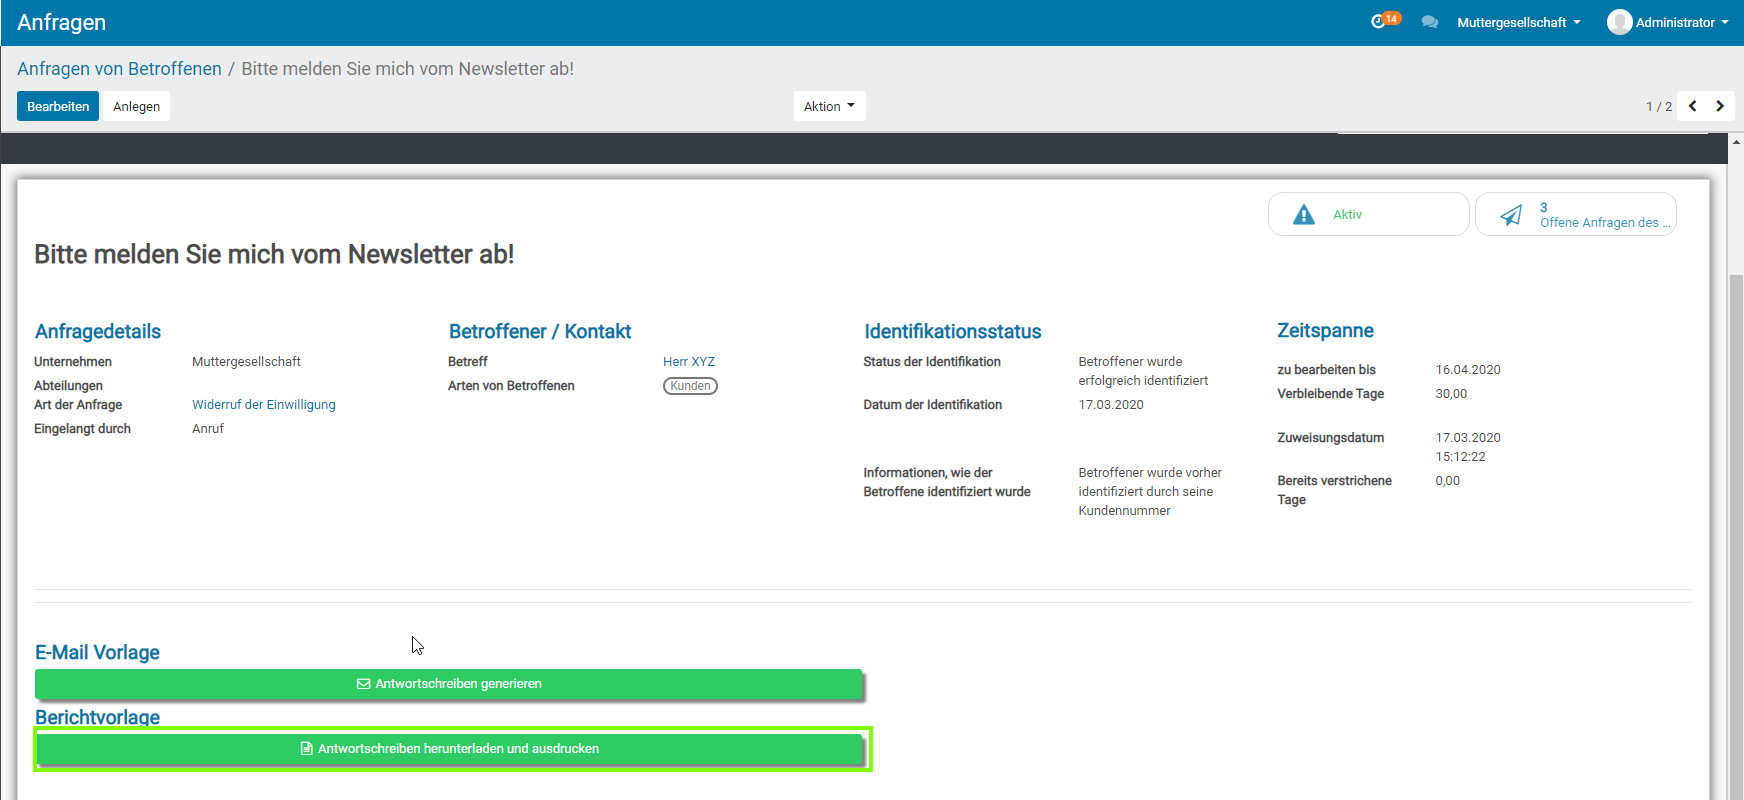Open the Anfragen app menu title
This screenshot has width=1744, height=800.
tap(61, 22)
